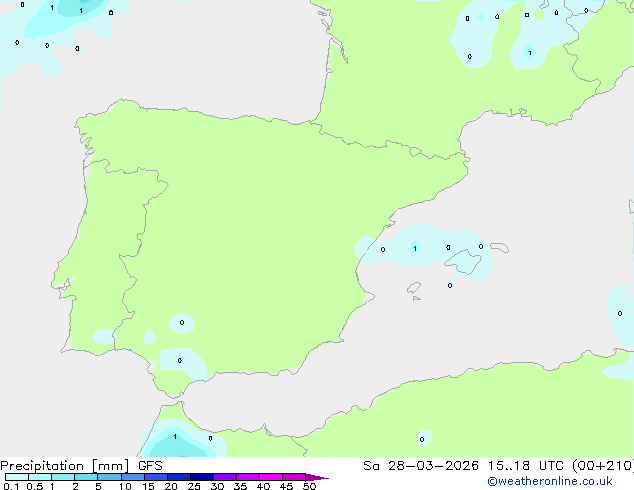Click the above-50 arrow tip of legend
The image size is (634, 490).
pos(317,478)
